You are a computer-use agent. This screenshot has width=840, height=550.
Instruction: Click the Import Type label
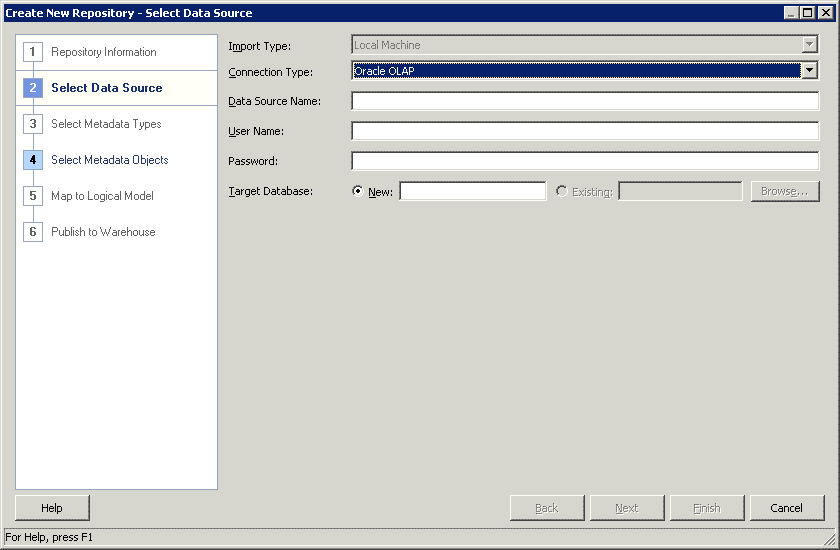pos(259,46)
